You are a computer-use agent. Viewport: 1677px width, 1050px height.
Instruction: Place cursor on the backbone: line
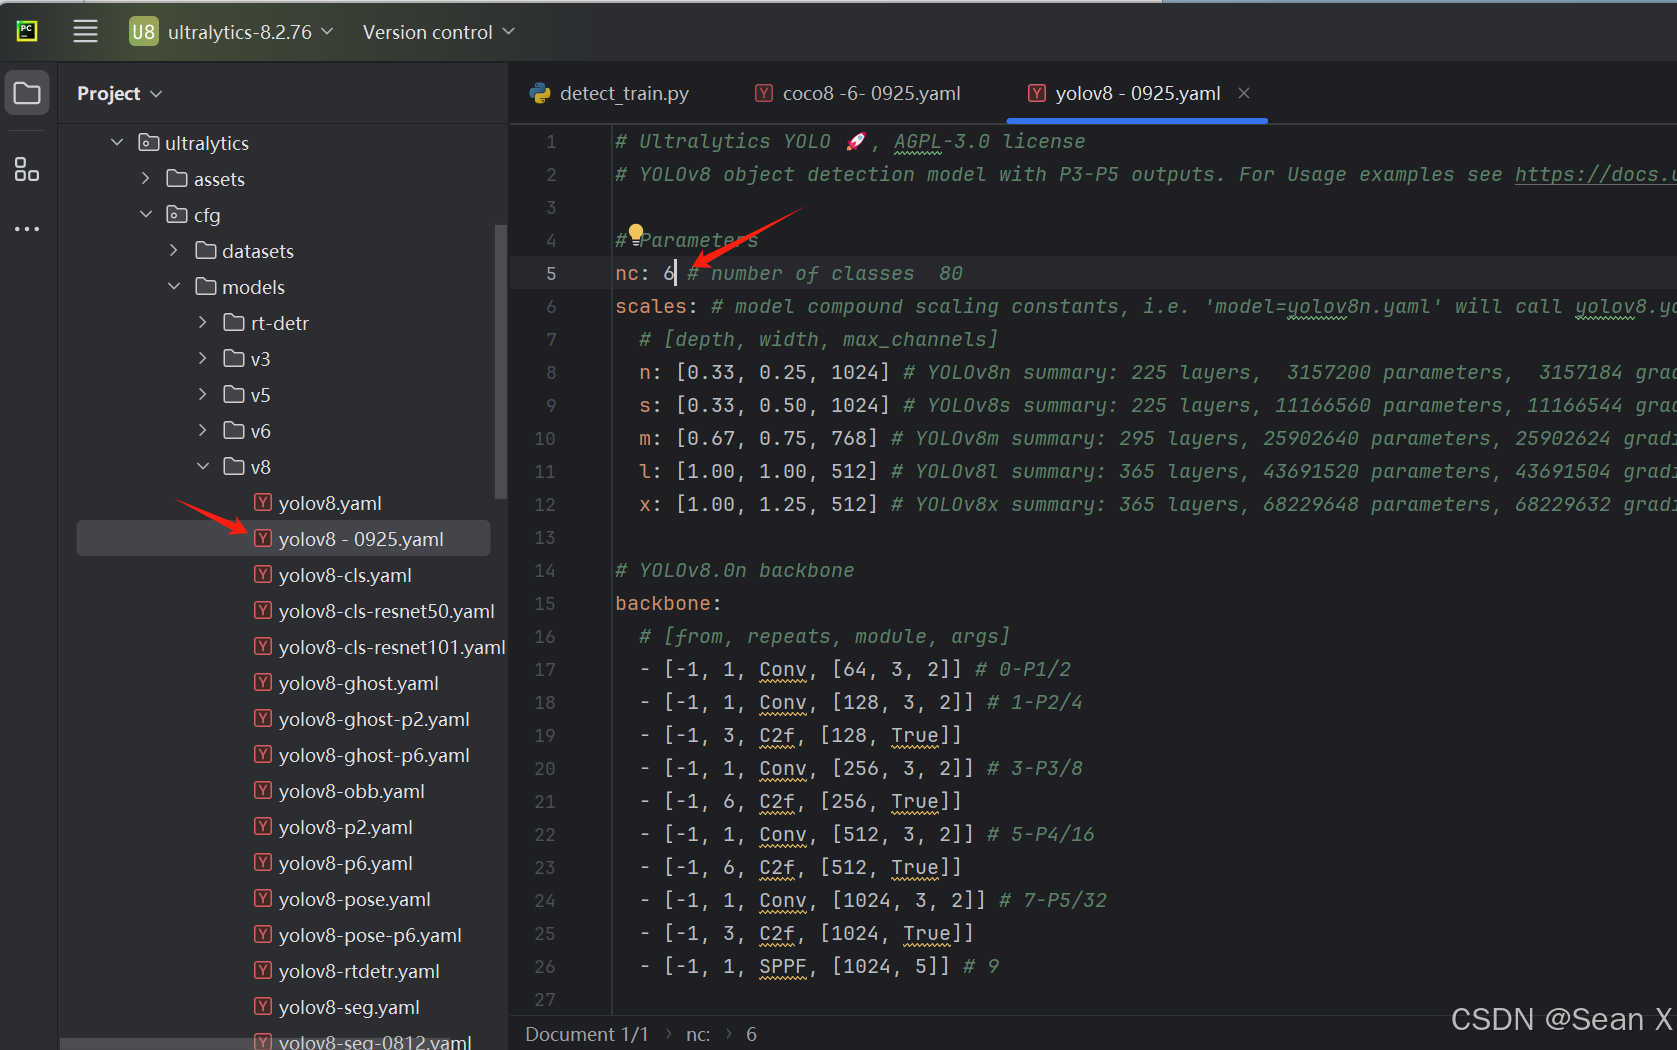tap(668, 603)
